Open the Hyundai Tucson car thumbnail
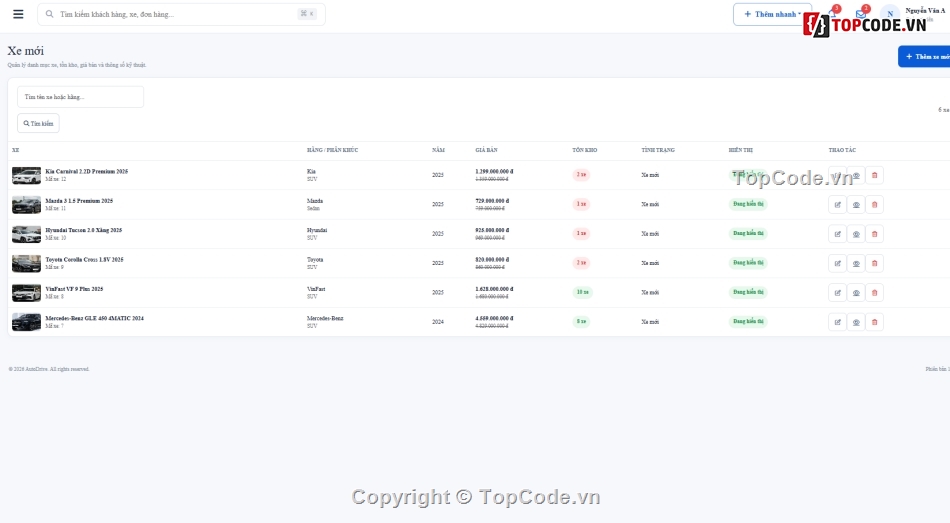Screen dimensions: 950x523 click(x=27, y=234)
